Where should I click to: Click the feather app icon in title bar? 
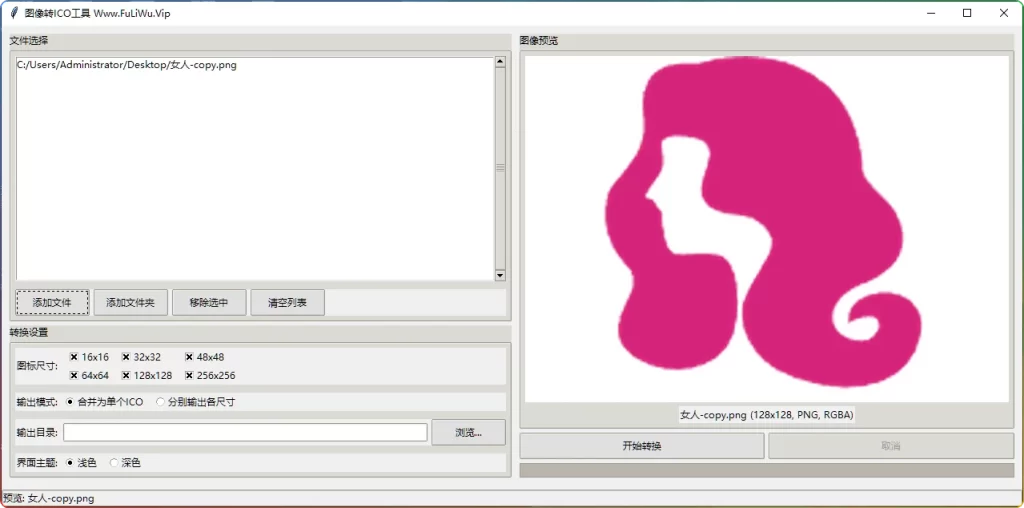click(14, 13)
